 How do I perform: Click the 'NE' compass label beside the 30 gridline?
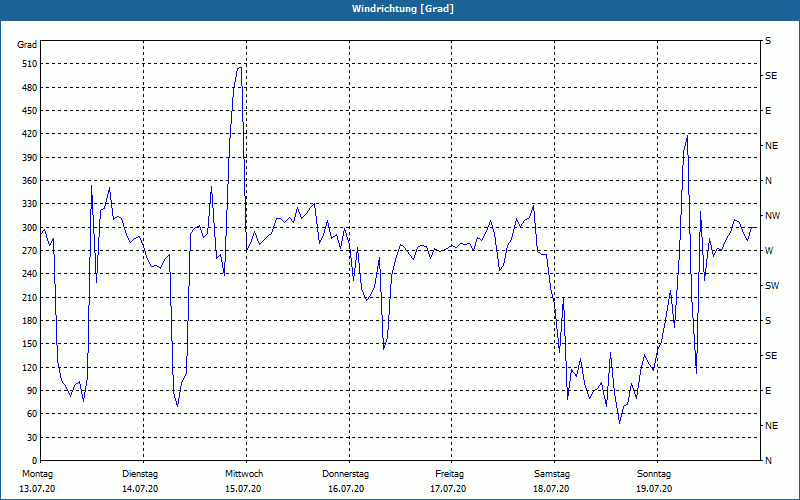[x=771, y=426]
